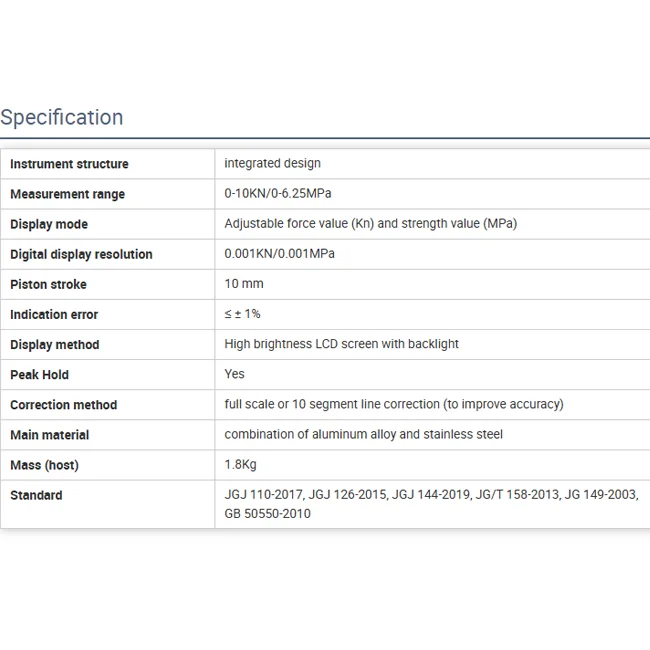Click the '10 mm' value cell
The height and width of the screenshot is (650, 650).
coord(244,283)
